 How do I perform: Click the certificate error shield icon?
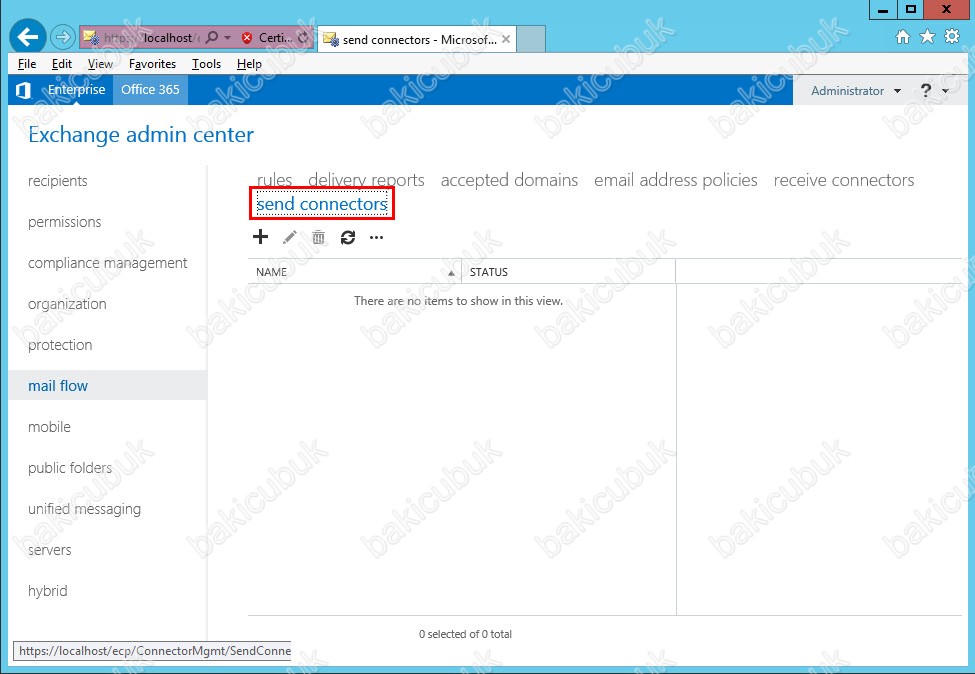point(247,38)
